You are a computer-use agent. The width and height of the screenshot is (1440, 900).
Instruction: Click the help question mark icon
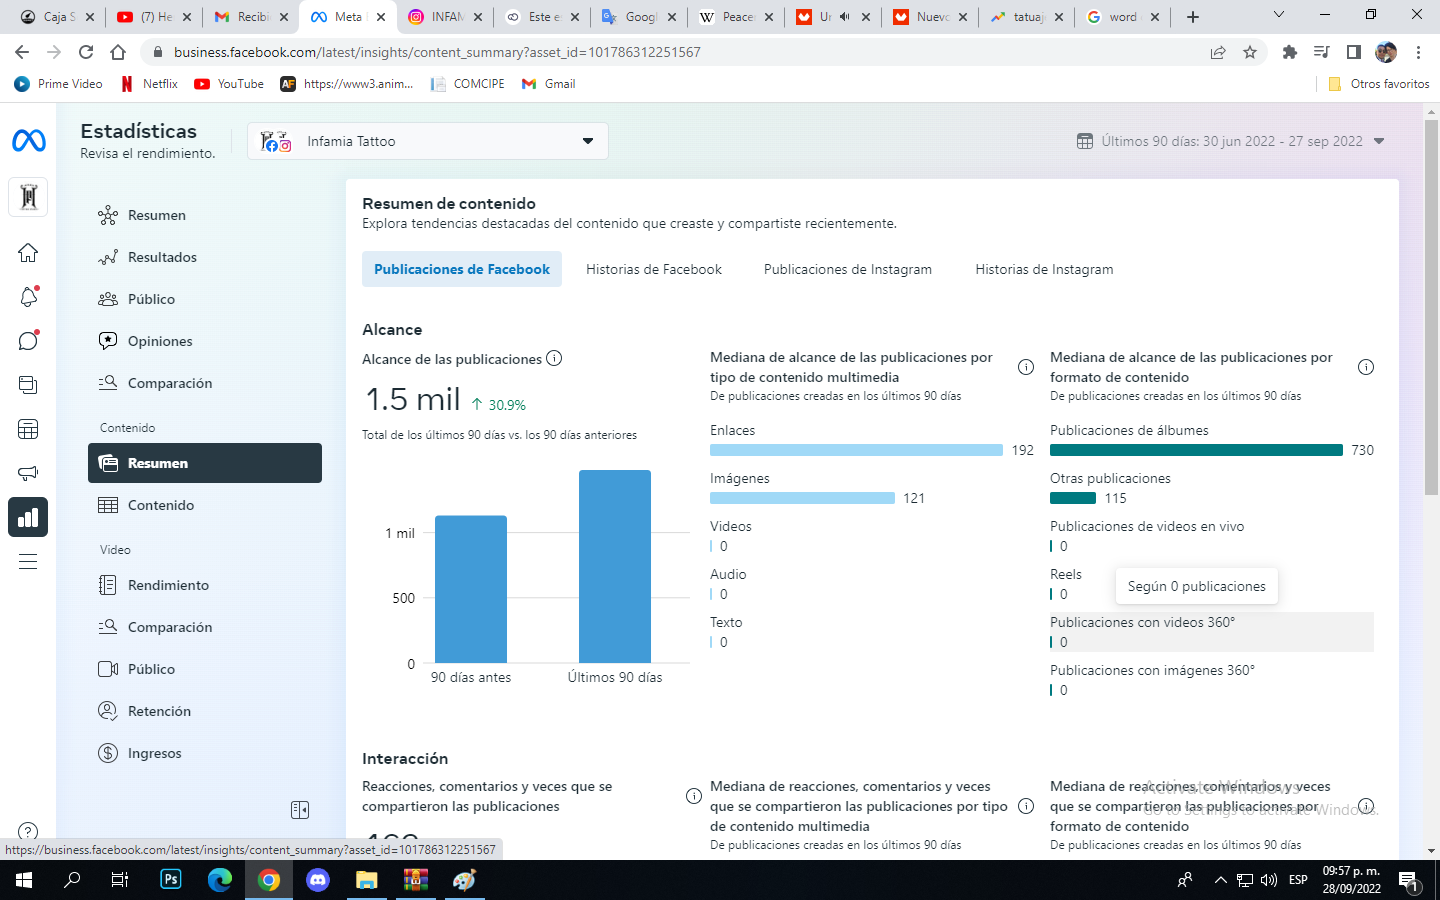tap(28, 831)
